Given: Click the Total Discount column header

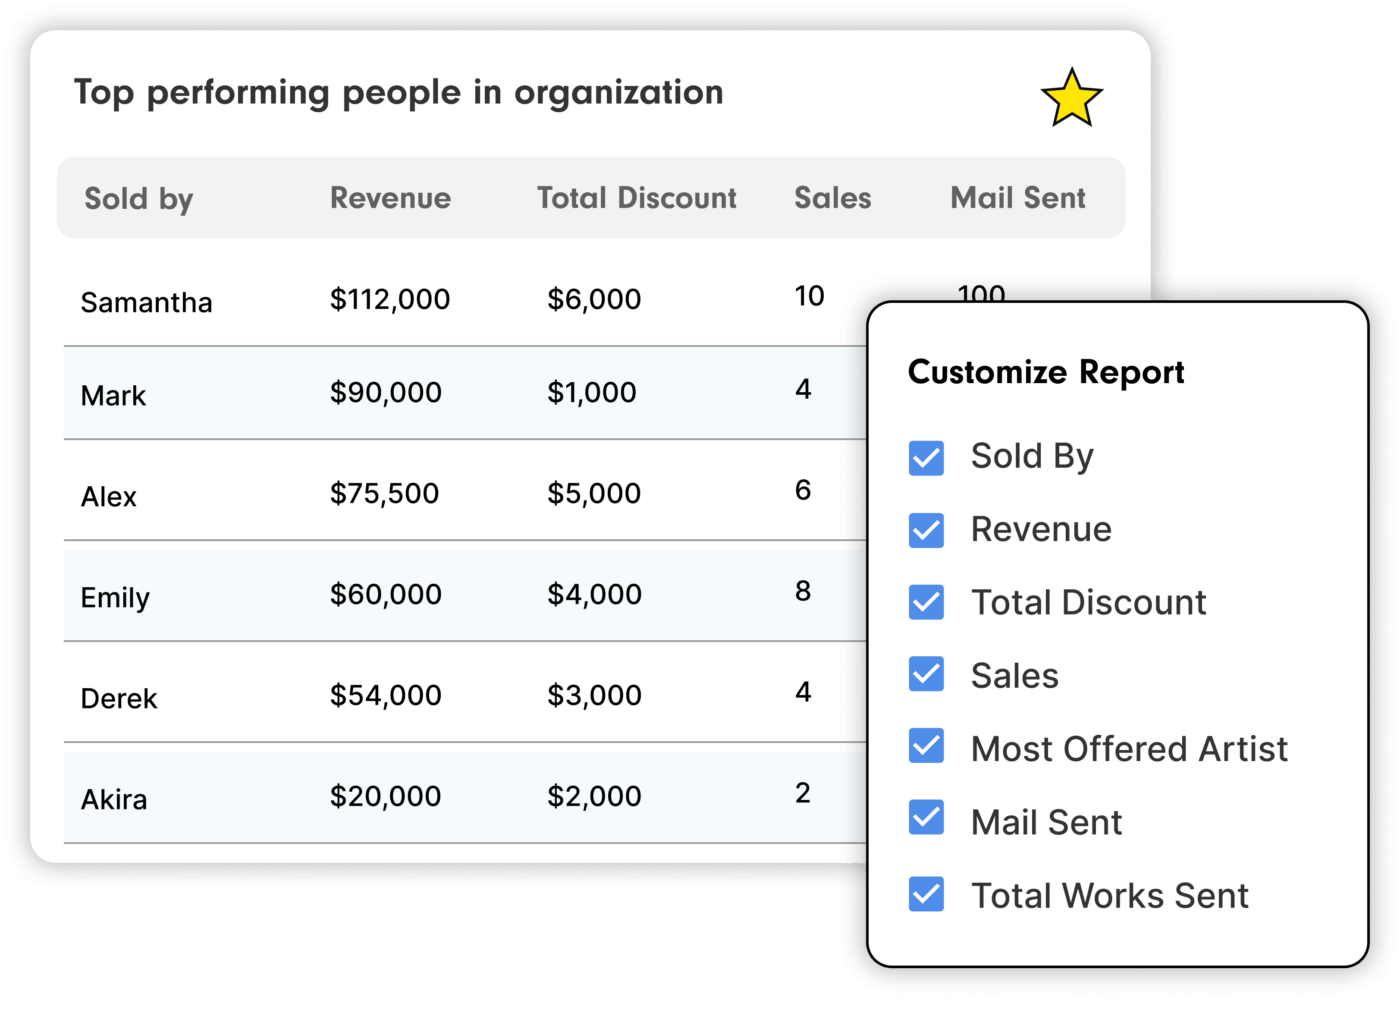Looking at the screenshot, I should tap(637, 198).
